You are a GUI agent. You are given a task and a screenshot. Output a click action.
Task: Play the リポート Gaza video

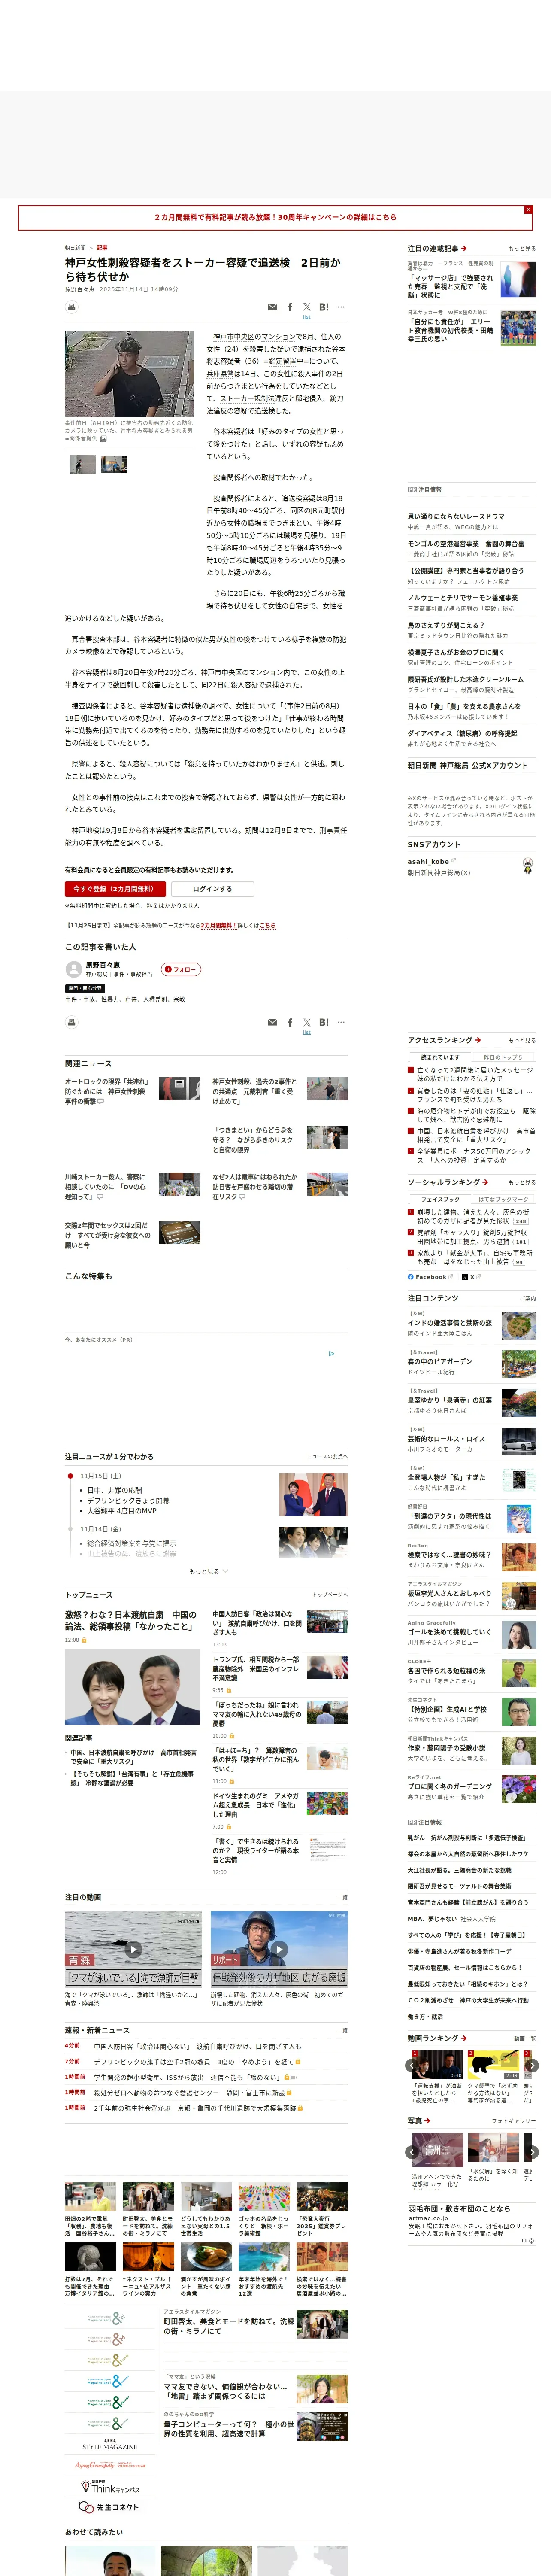click(279, 1949)
